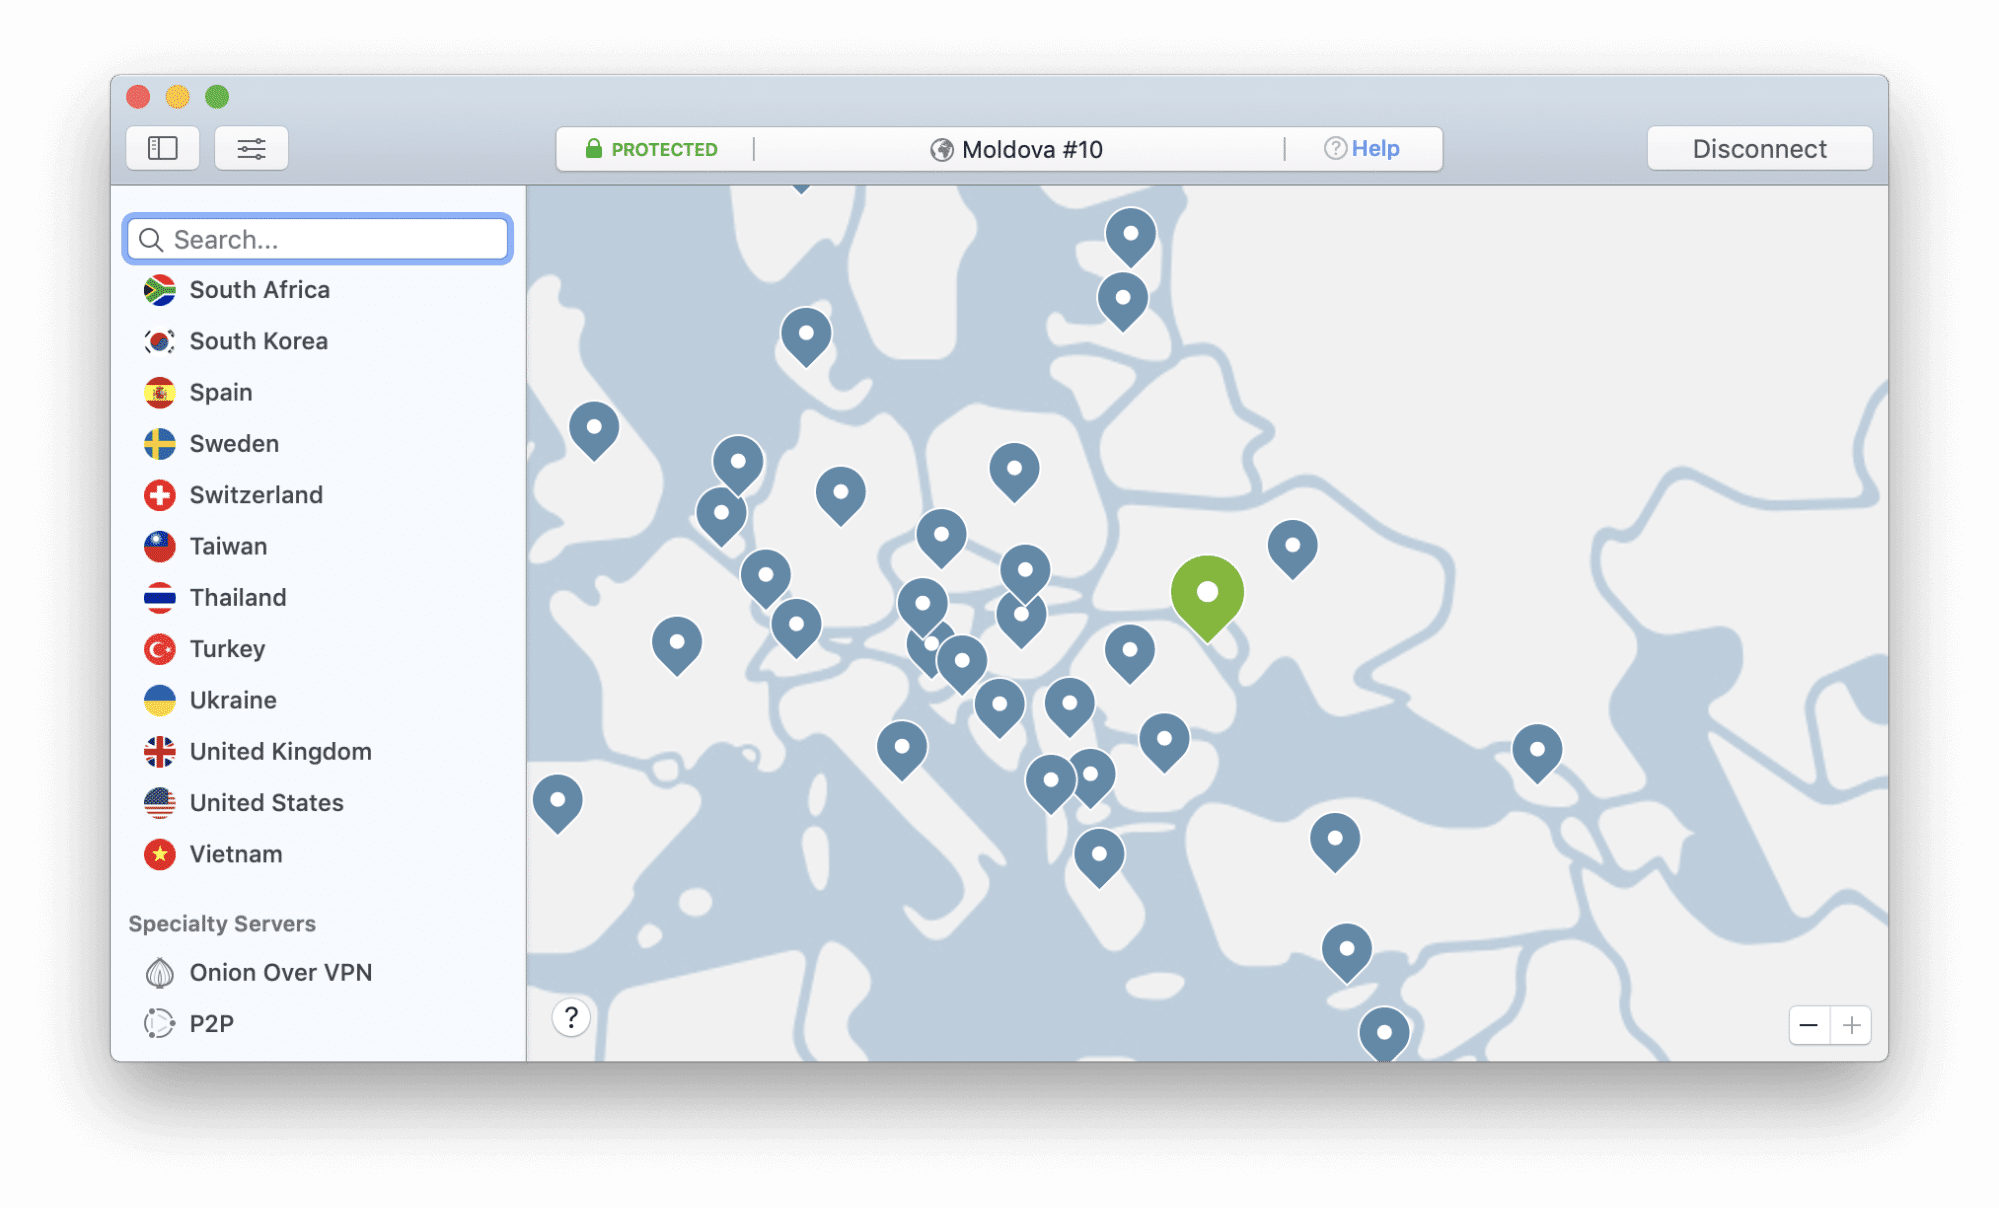The height and width of the screenshot is (1208, 1999).
Task: Click the Onion Over VPN icon
Action: click(x=160, y=972)
